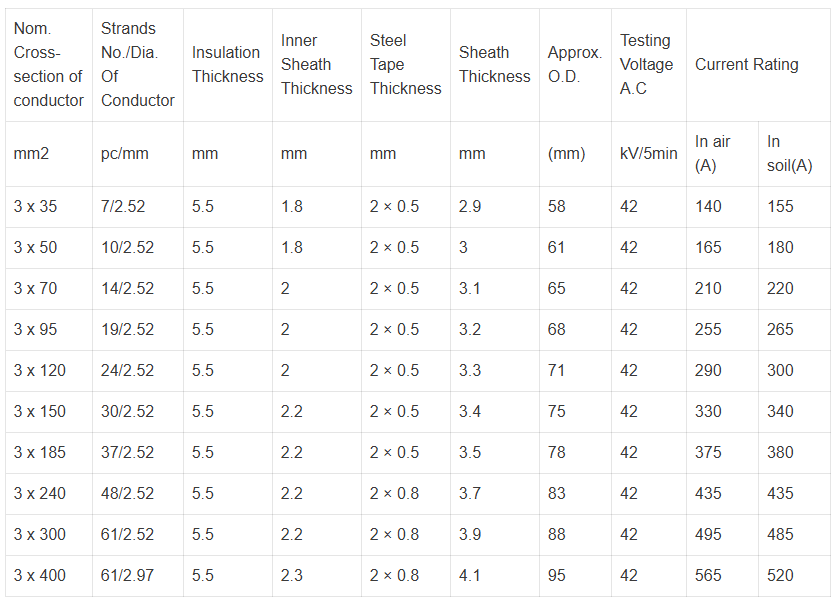Image resolution: width=837 pixels, height=602 pixels.
Task: Click the '61/2.97' strands value
Action: (128, 575)
